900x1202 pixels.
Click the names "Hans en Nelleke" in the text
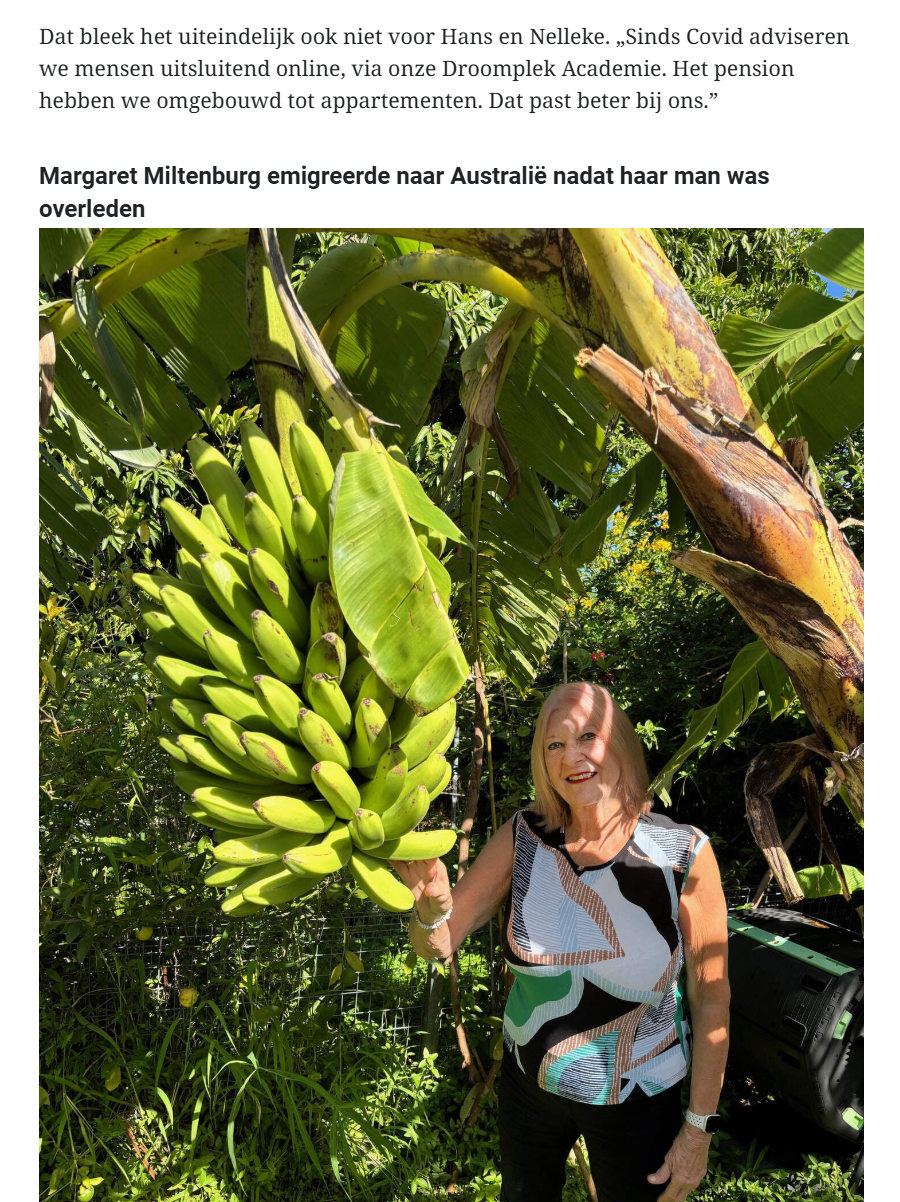coord(518,37)
